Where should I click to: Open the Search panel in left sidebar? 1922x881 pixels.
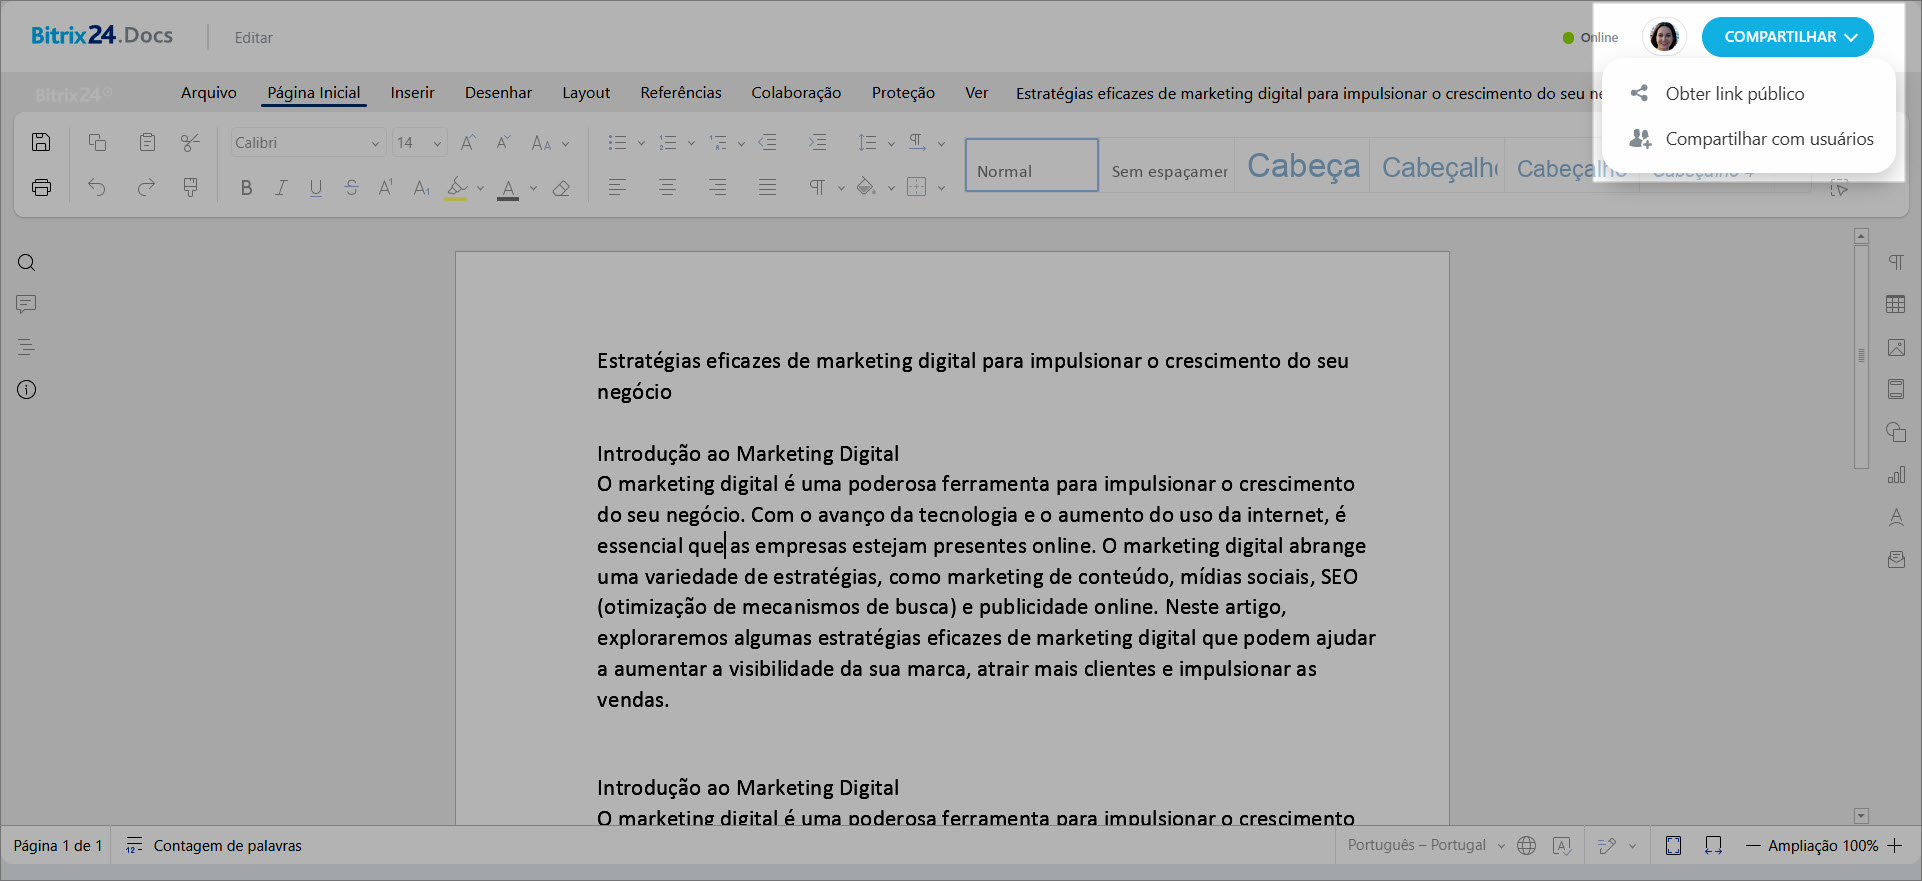[x=27, y=263]
